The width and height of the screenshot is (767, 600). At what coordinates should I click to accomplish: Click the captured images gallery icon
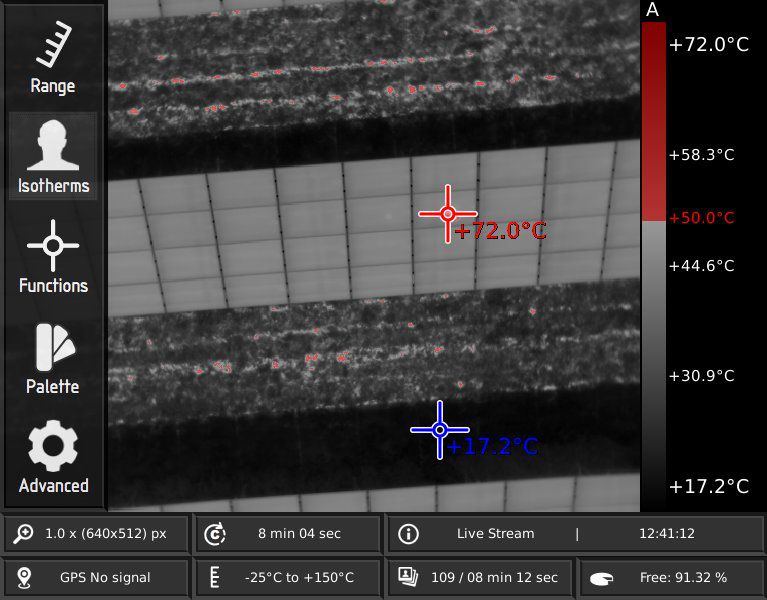407,577
